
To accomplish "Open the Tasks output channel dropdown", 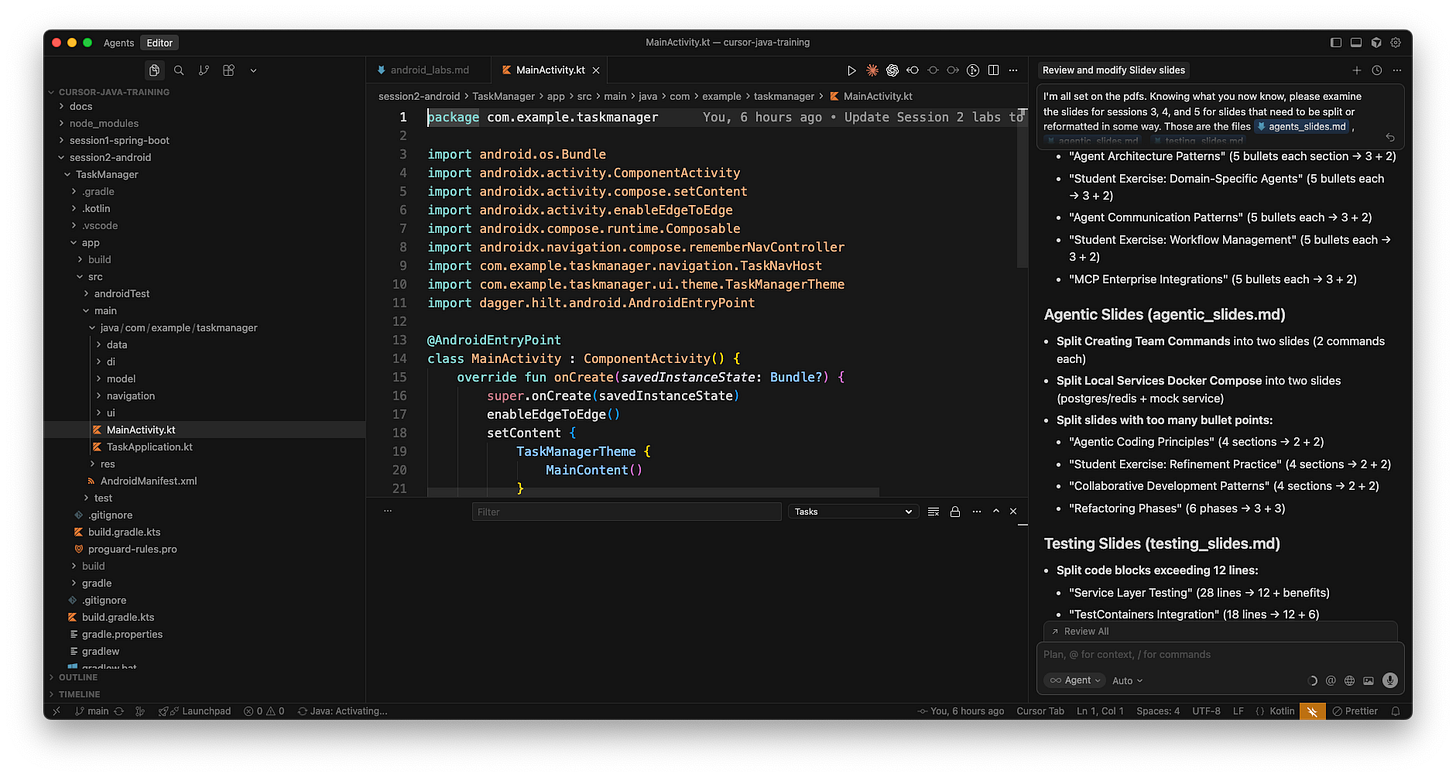I will click(x=852, y=511).
